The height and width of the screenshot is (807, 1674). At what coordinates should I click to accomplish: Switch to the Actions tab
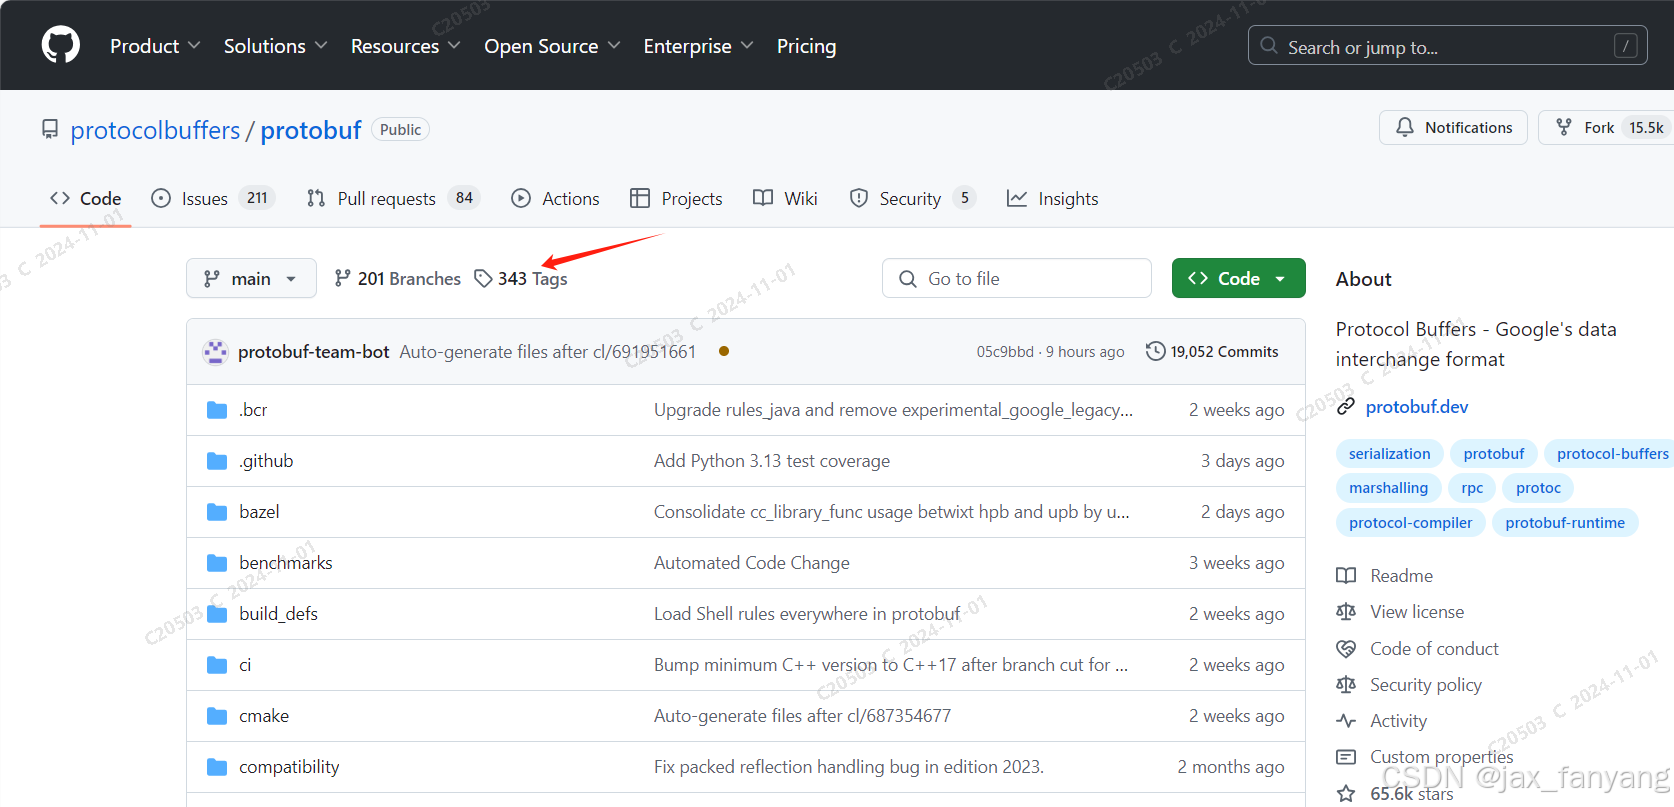[x=555, y=198]
